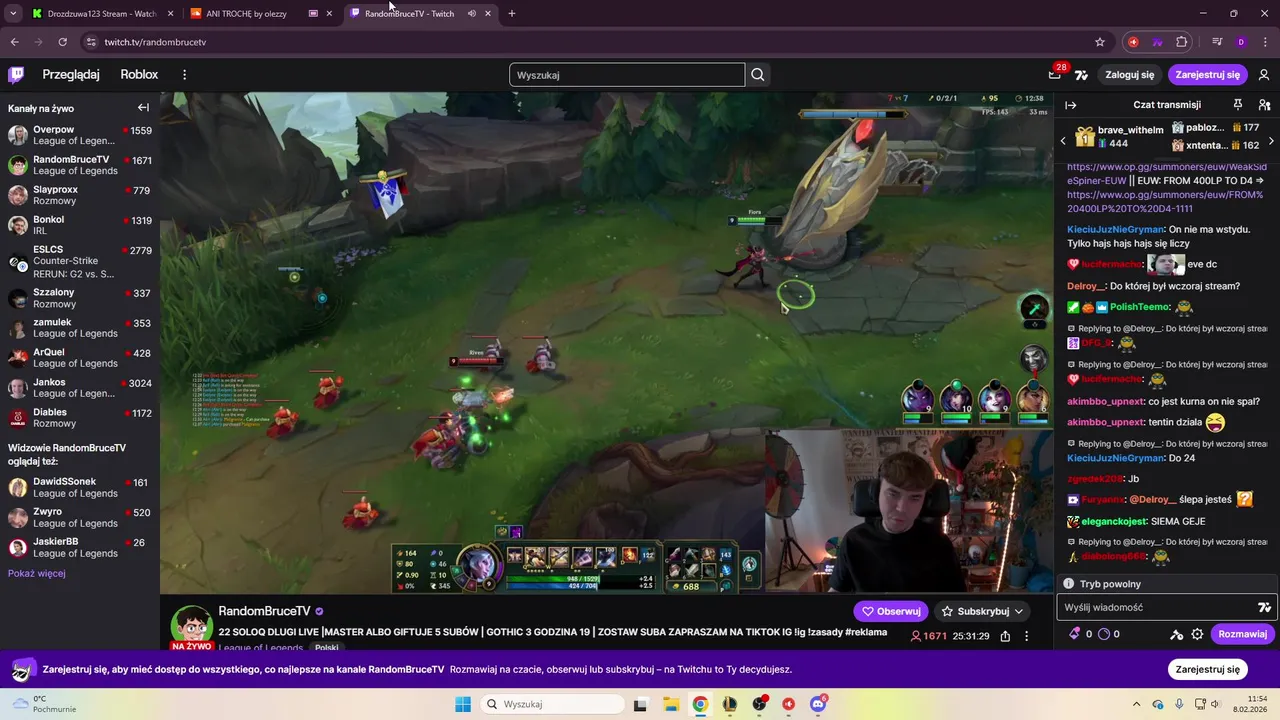Open the stream options three-dot menu

pyautogui.click(x=1026, y=636)
